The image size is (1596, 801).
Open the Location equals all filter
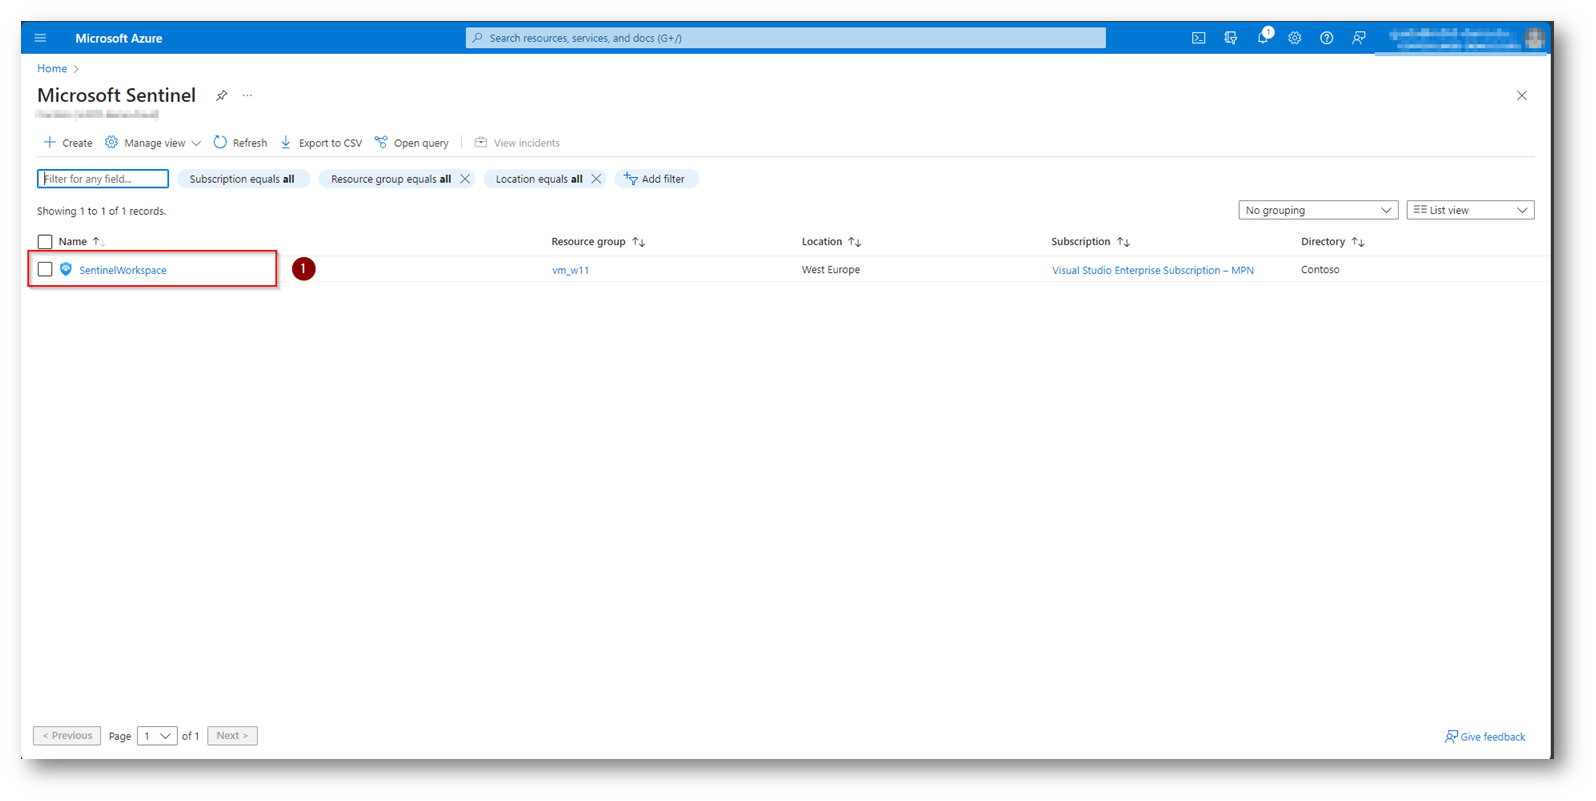[539, 179]
